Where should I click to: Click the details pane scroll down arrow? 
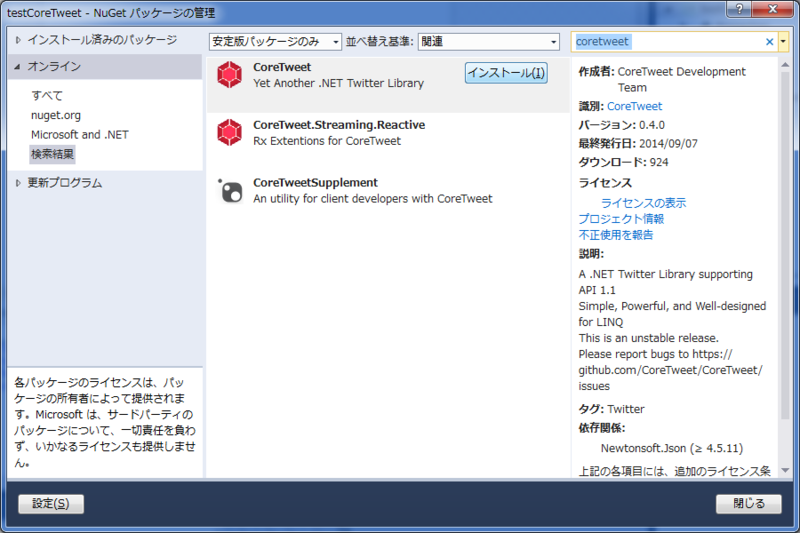pyautogui.click(x=785, y=470)
